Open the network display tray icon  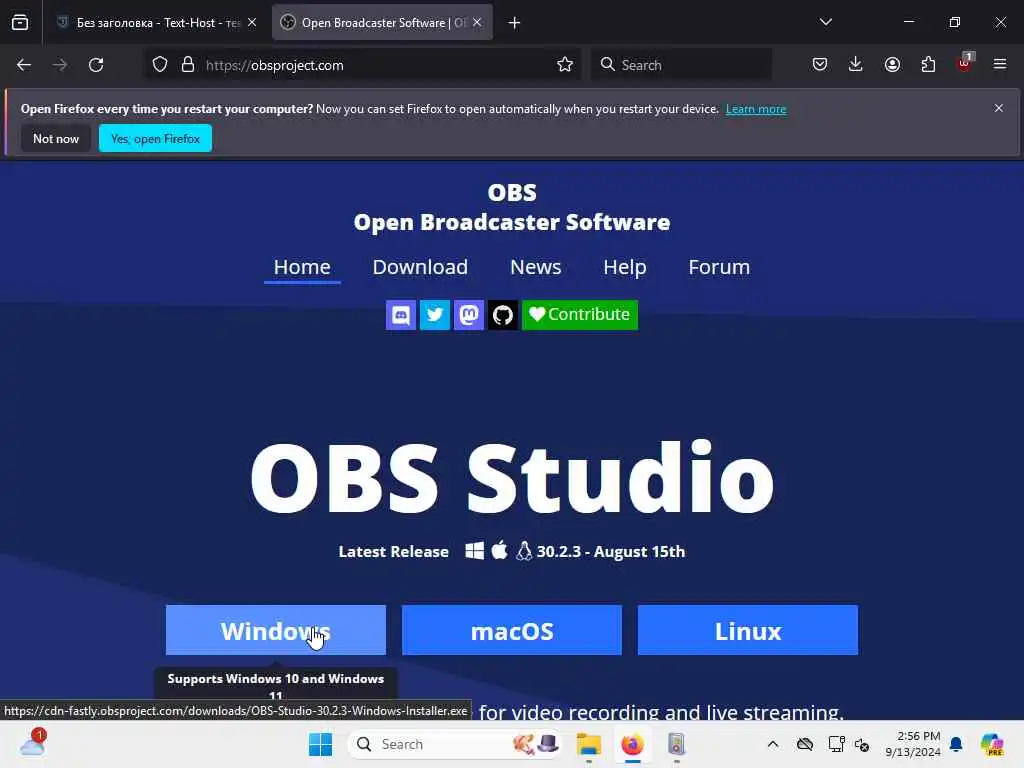pyautogui.click(x=836, y=744)
